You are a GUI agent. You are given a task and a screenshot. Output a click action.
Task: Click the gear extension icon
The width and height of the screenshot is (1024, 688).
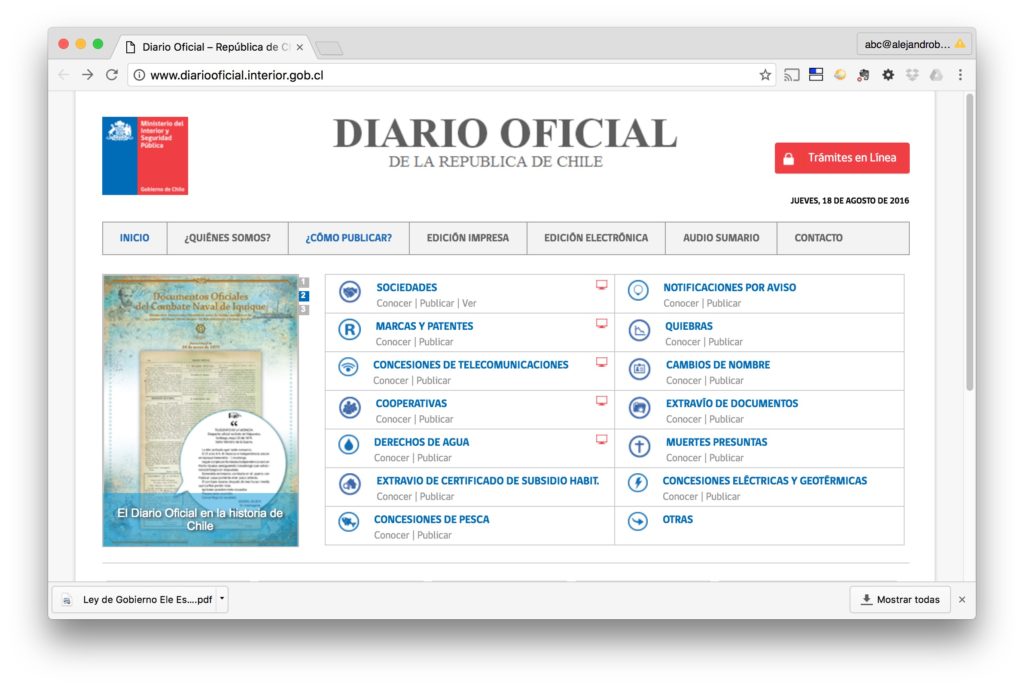point(888,75)
